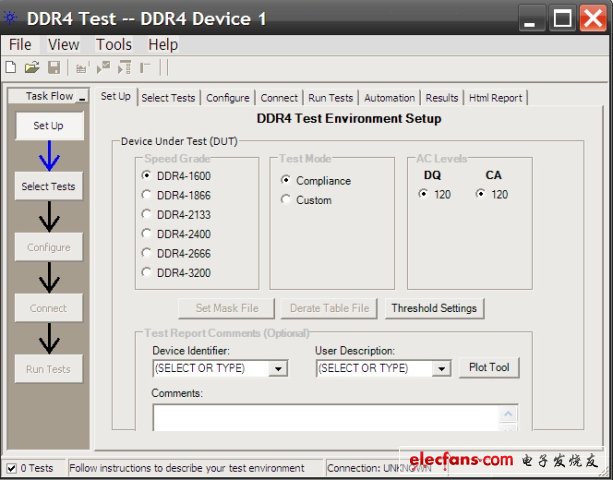Open the User Description dropdown list
This screenshot has width=613, height=480.
pos(441,369)
